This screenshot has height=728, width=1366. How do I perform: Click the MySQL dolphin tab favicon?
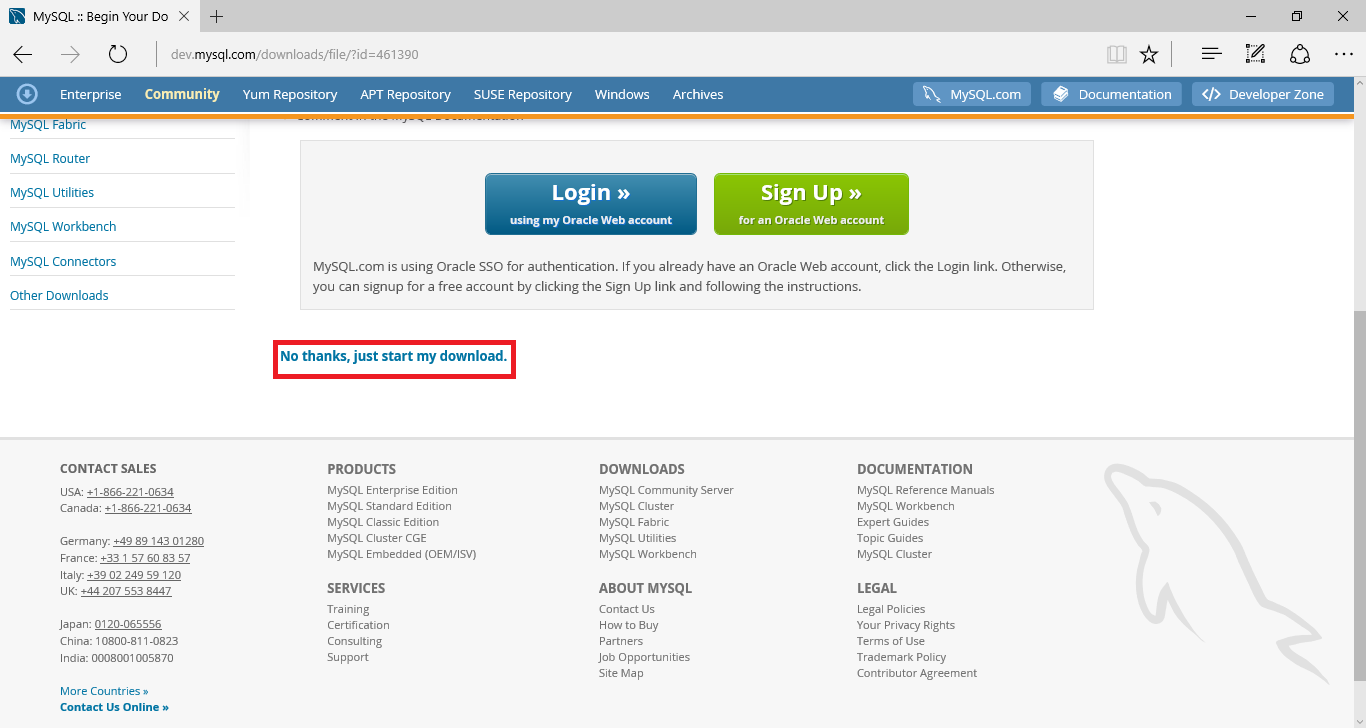[x=17, y=16]
